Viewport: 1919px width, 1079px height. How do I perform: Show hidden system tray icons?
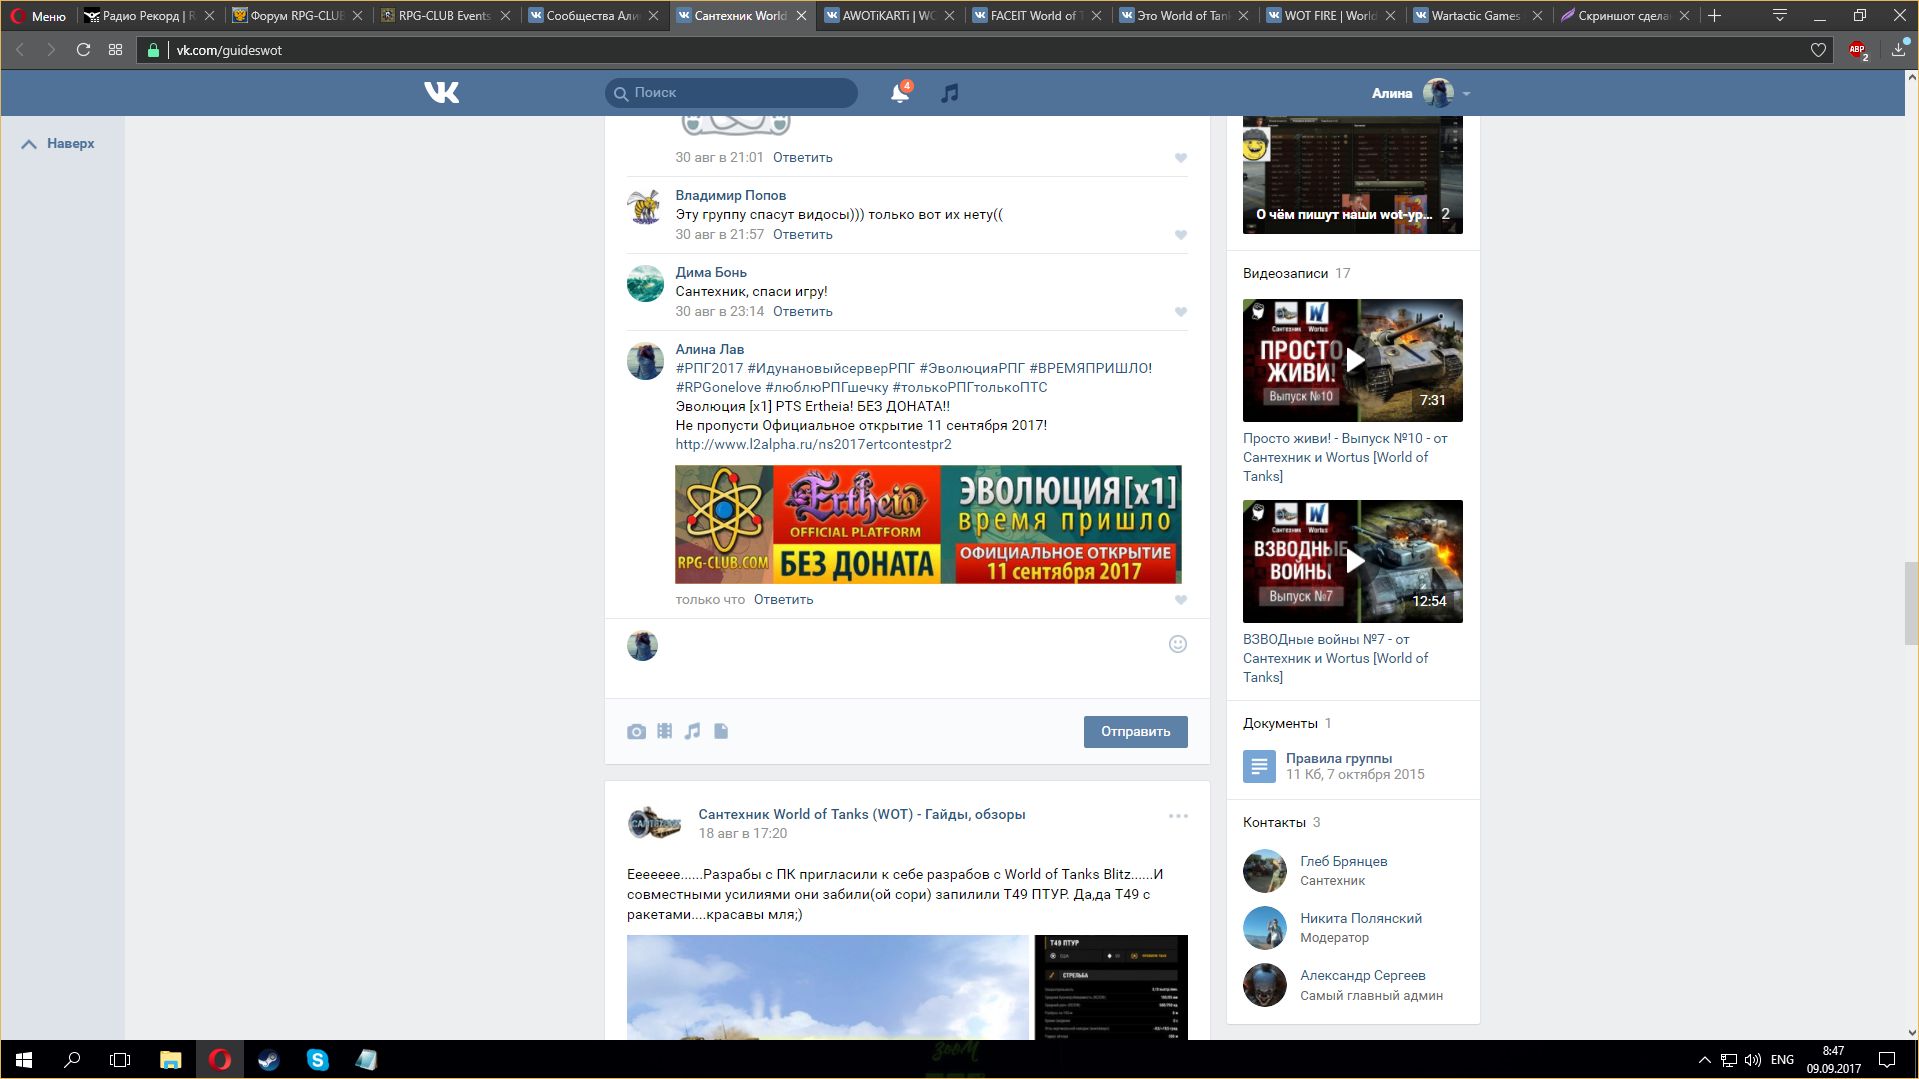[x=1704, y=1060]
